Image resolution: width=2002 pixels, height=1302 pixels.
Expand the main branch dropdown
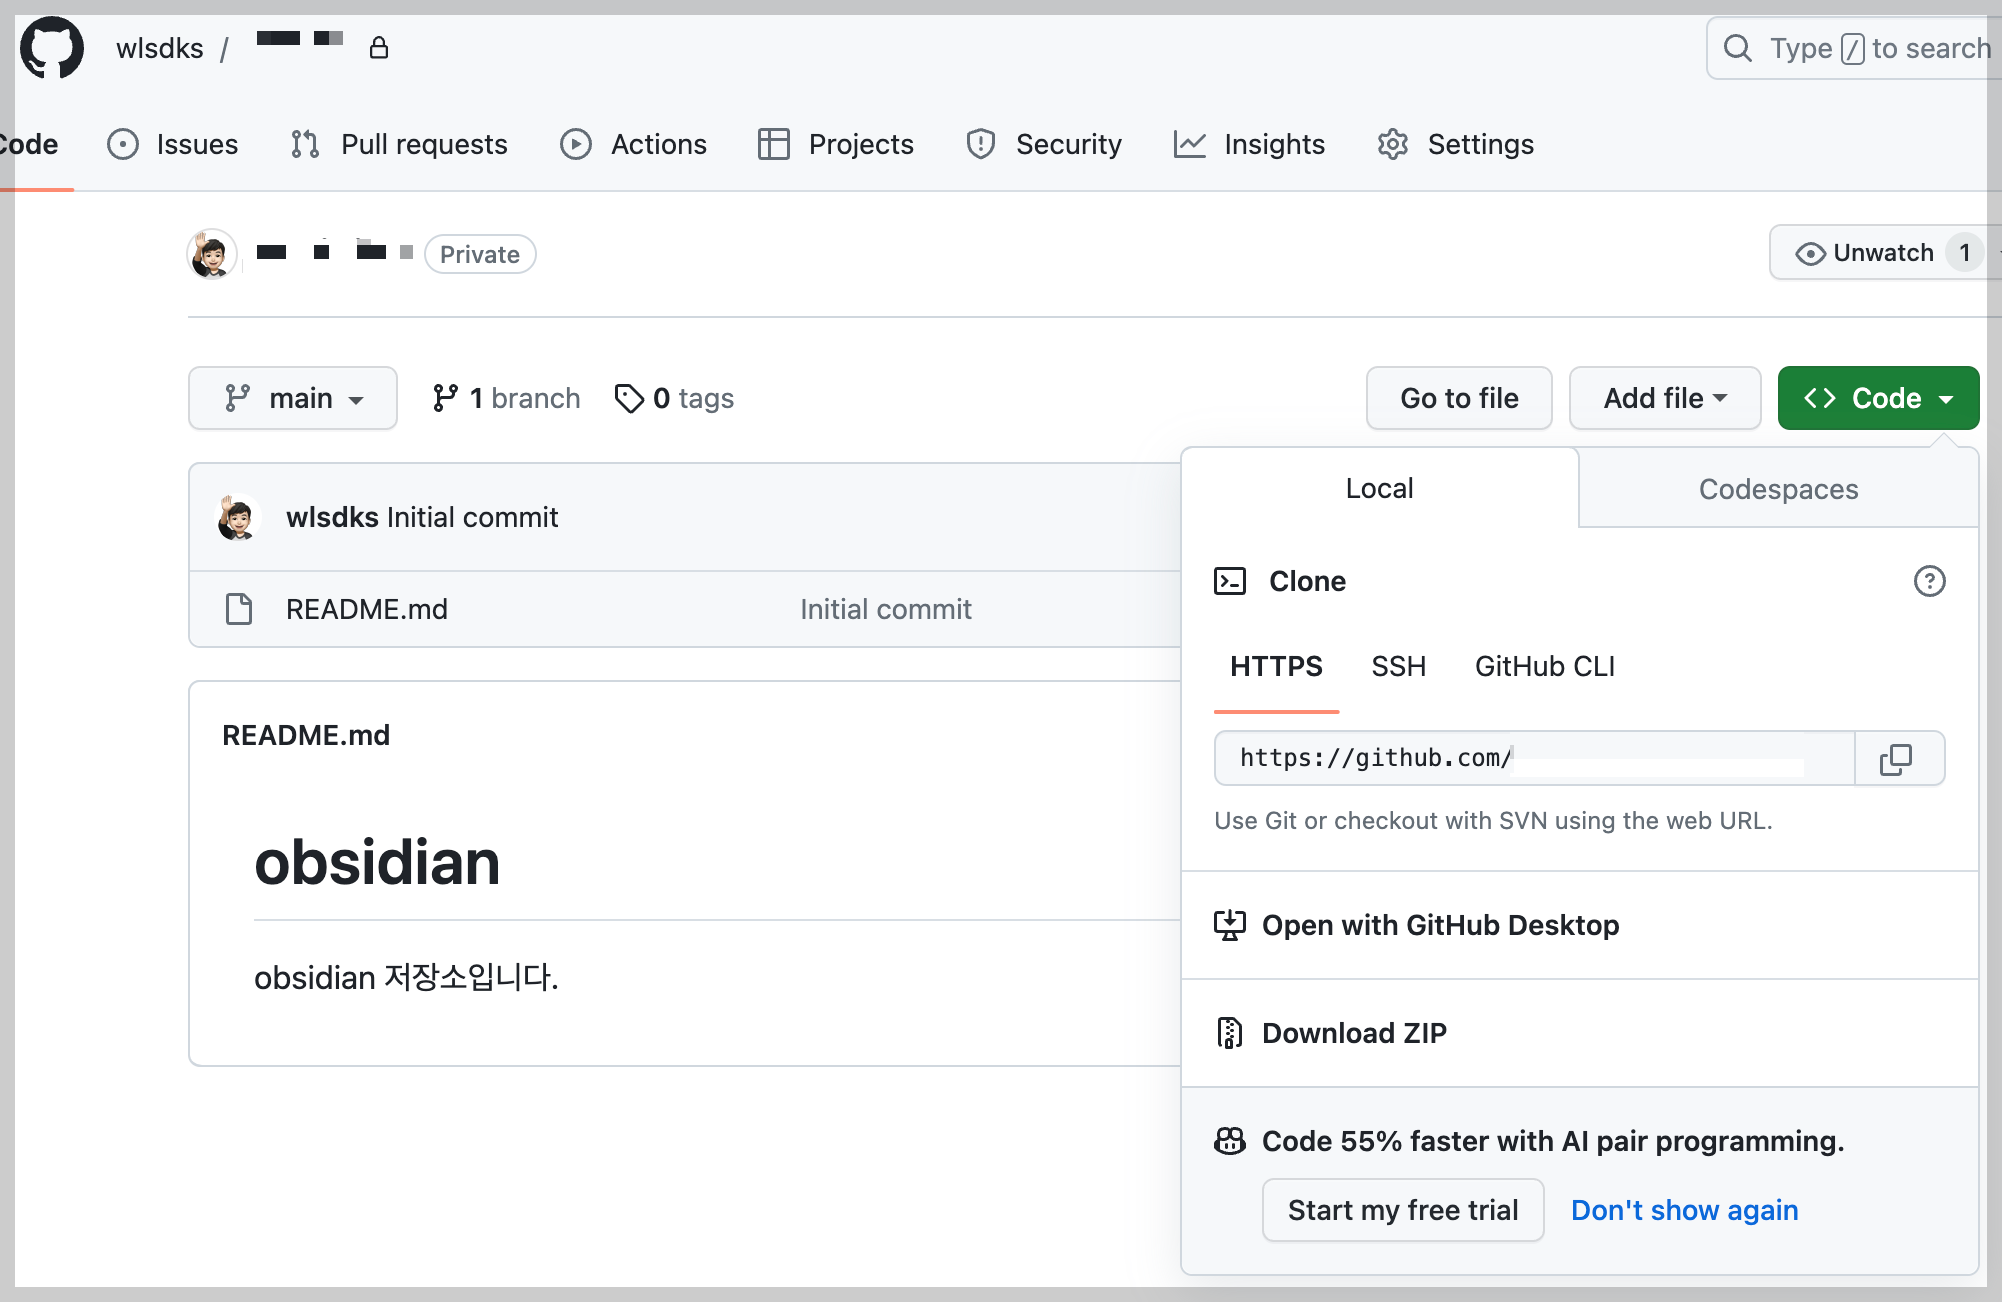pyautogui.click(x=293, y=398)
